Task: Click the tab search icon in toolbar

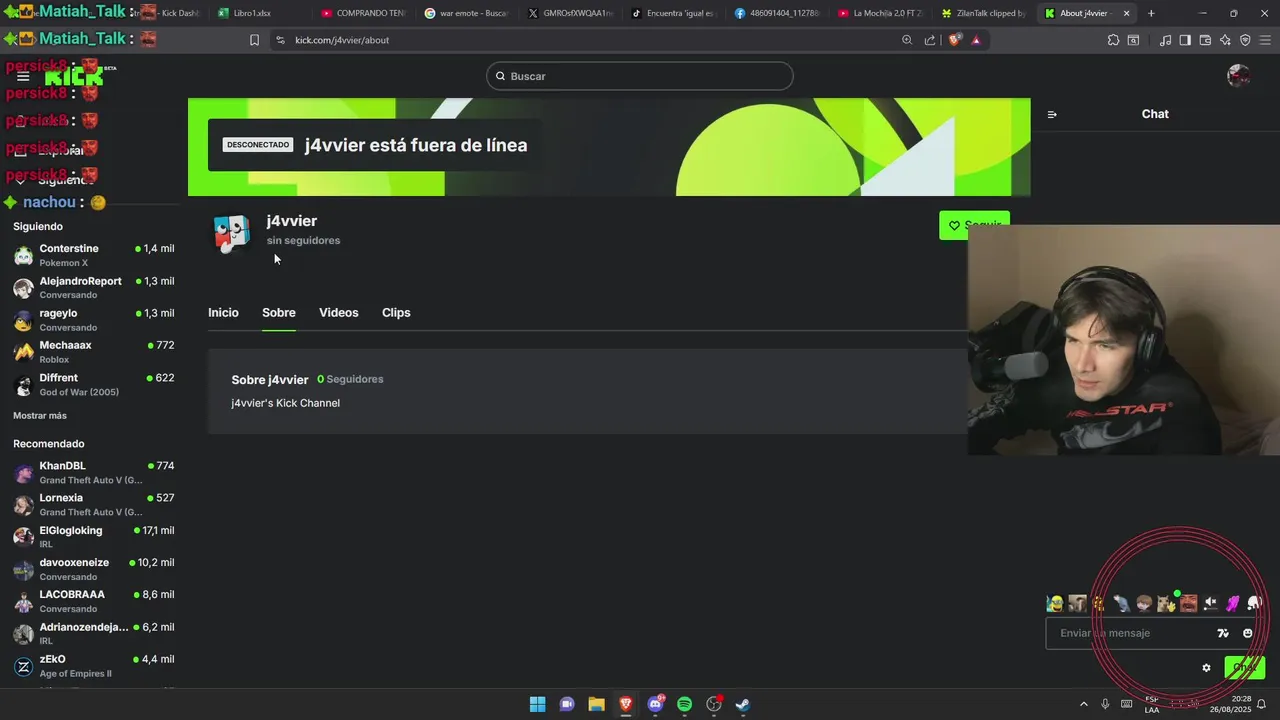Action: tap(1133, 40)
